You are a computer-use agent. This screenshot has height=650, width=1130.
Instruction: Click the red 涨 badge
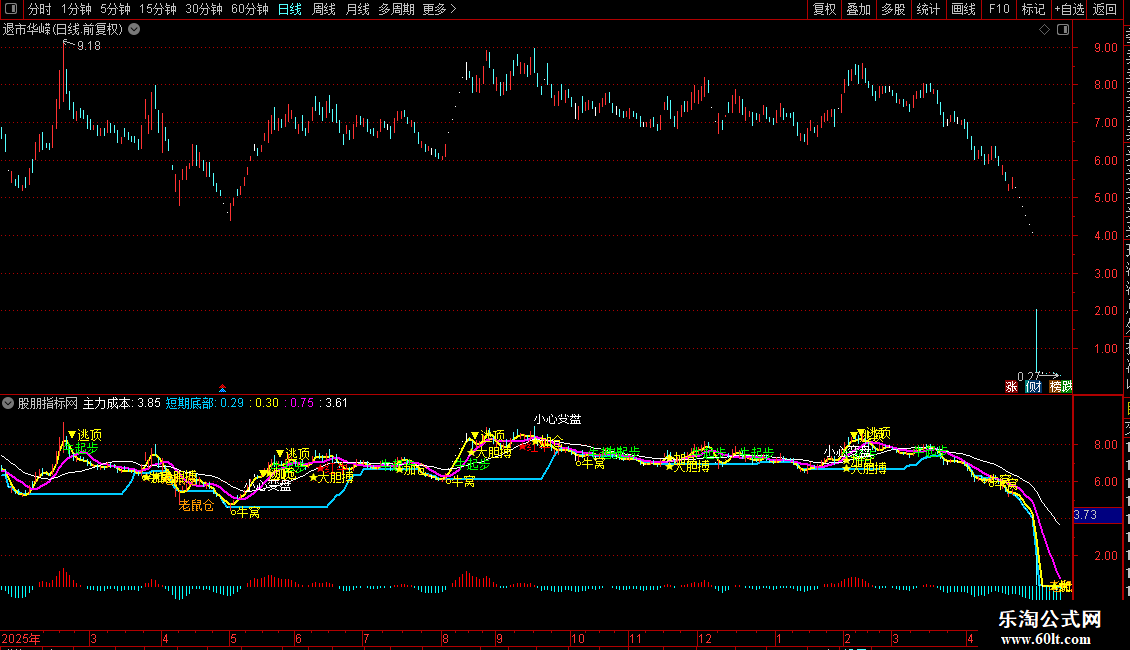(1011, 387)
